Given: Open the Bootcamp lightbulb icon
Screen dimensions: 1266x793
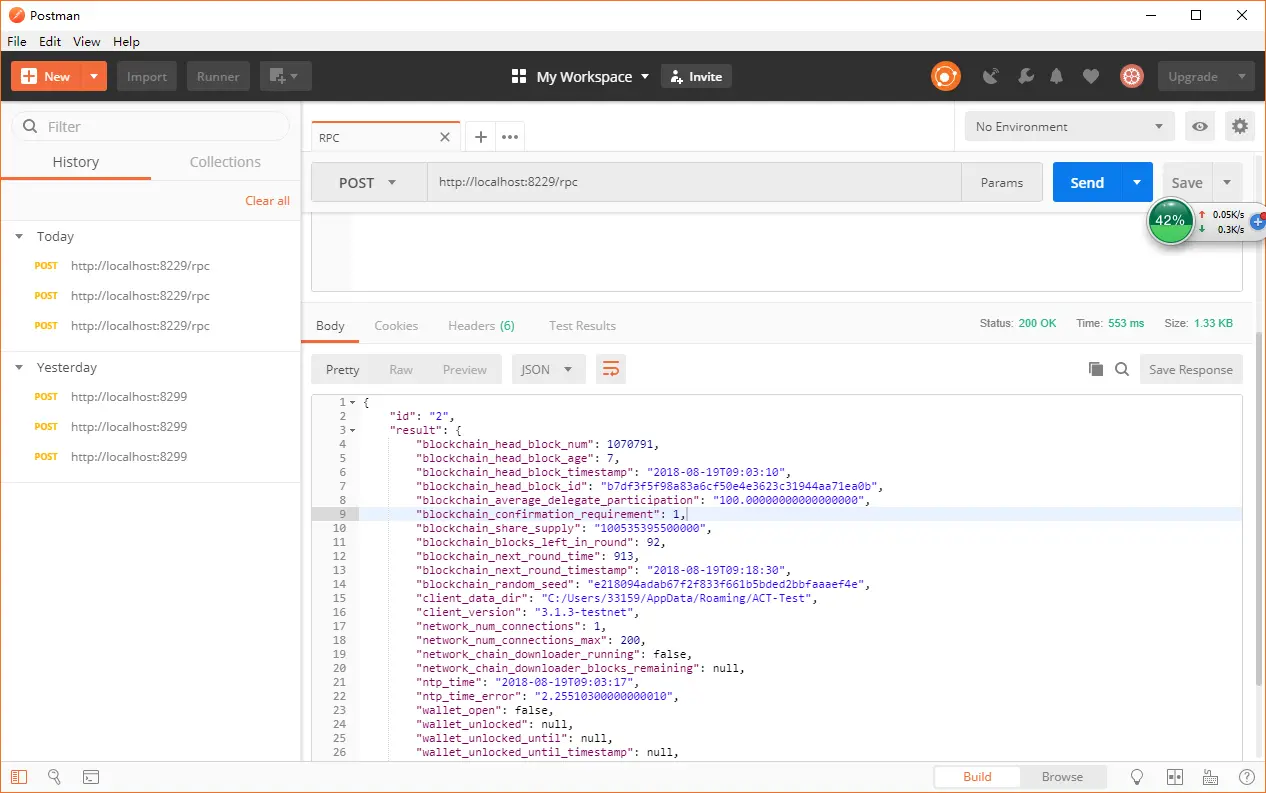Looking at the screenshot, I should point(1137,777).
